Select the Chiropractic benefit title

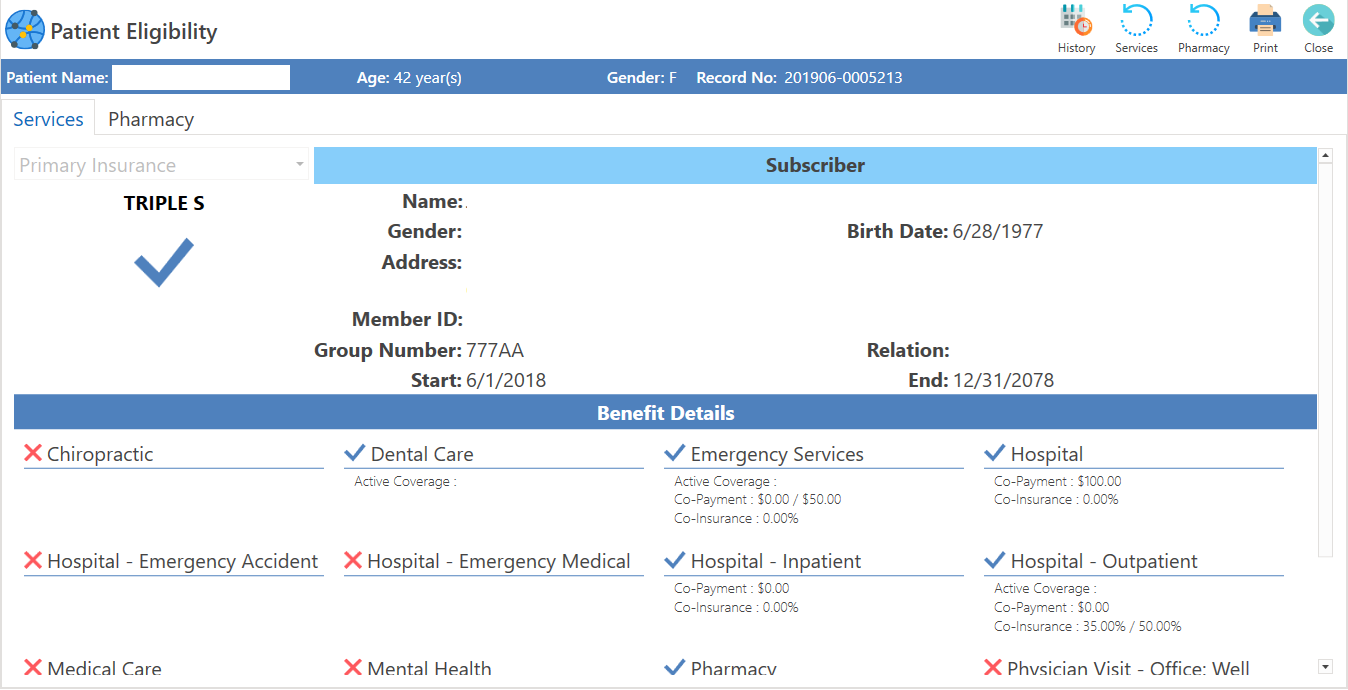(x=100, y=454)
